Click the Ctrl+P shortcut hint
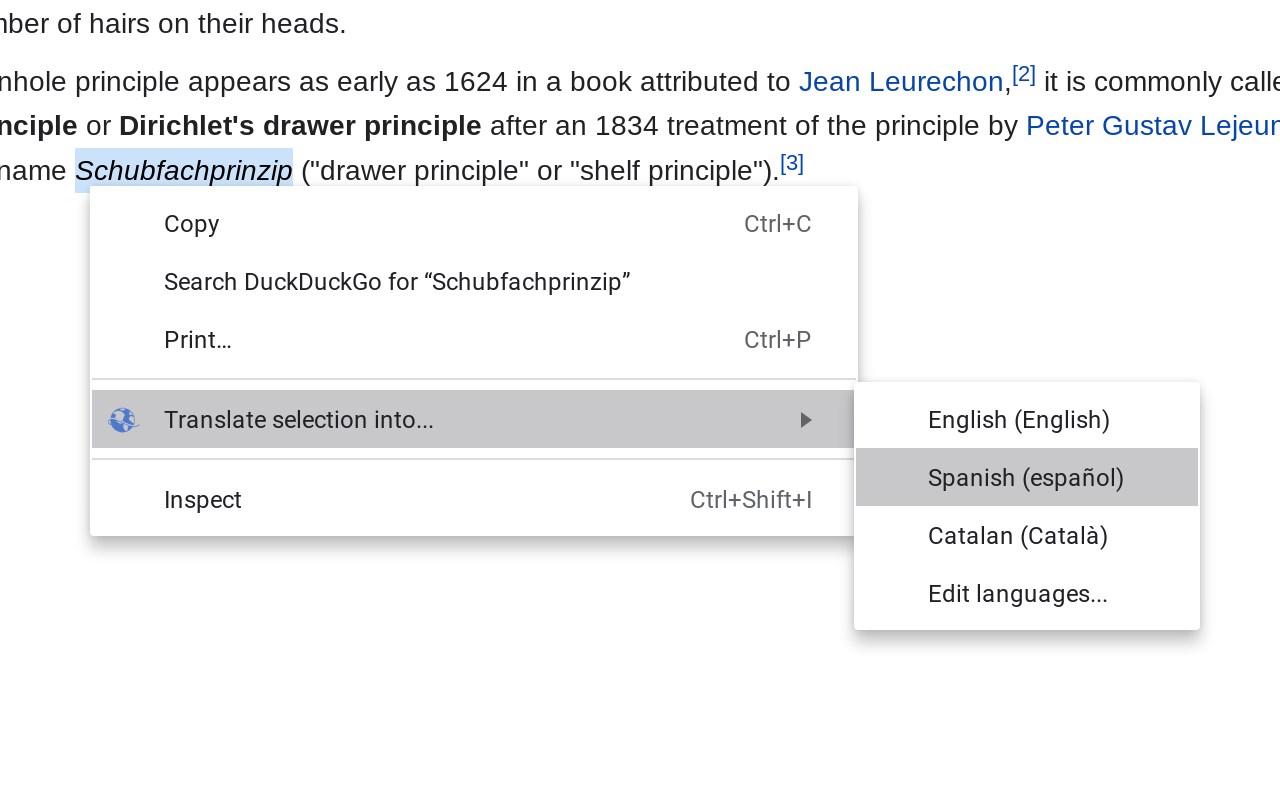The width and height of the screenshot is (1280, 800). (777, 340)
